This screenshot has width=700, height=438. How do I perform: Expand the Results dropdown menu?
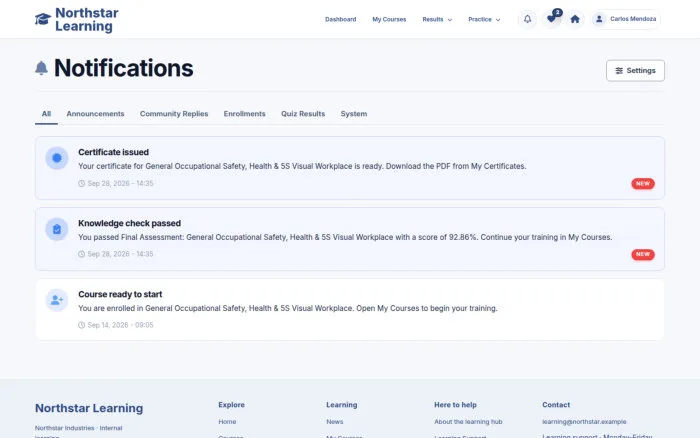tap(437, 19)
